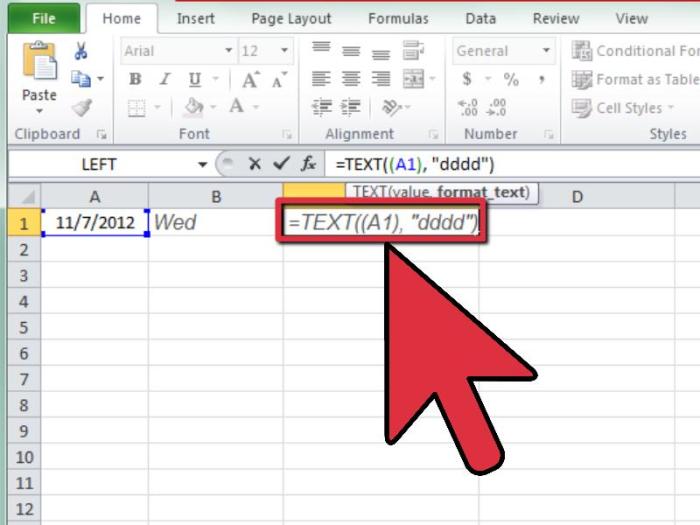Open Insert Function fx dialog
The height and width of the screenshot is (525, 700).
308,164
